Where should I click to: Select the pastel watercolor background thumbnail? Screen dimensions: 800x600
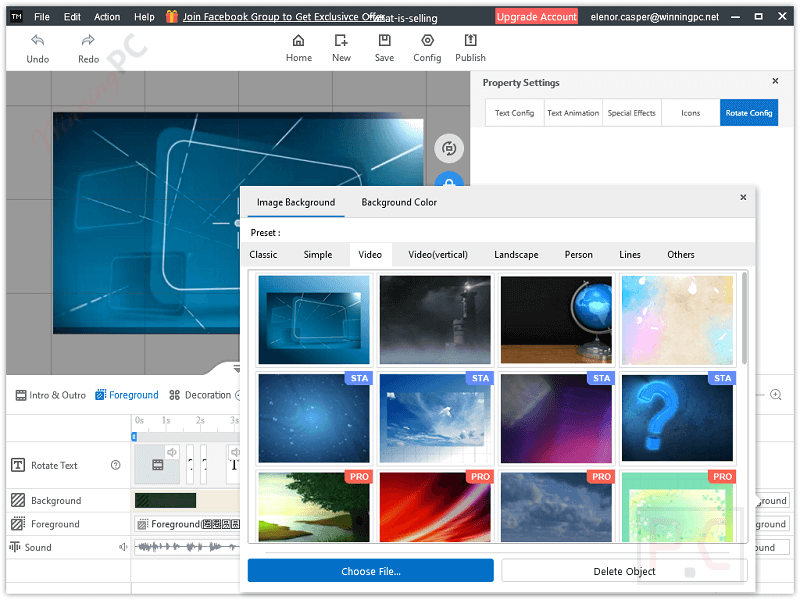coord(678,319)
